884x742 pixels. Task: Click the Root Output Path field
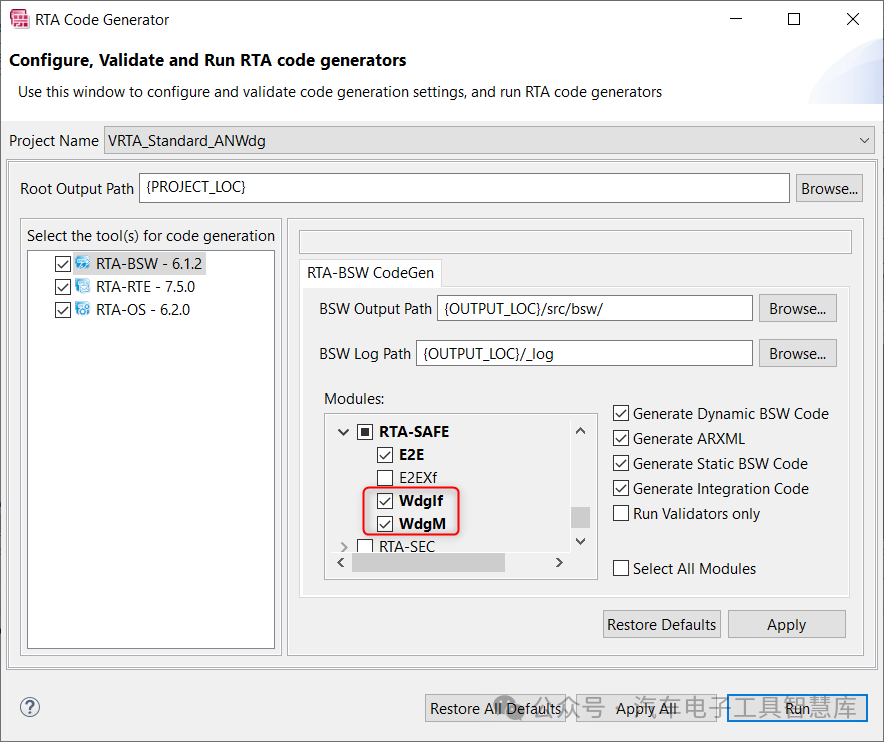pos(464,188)
